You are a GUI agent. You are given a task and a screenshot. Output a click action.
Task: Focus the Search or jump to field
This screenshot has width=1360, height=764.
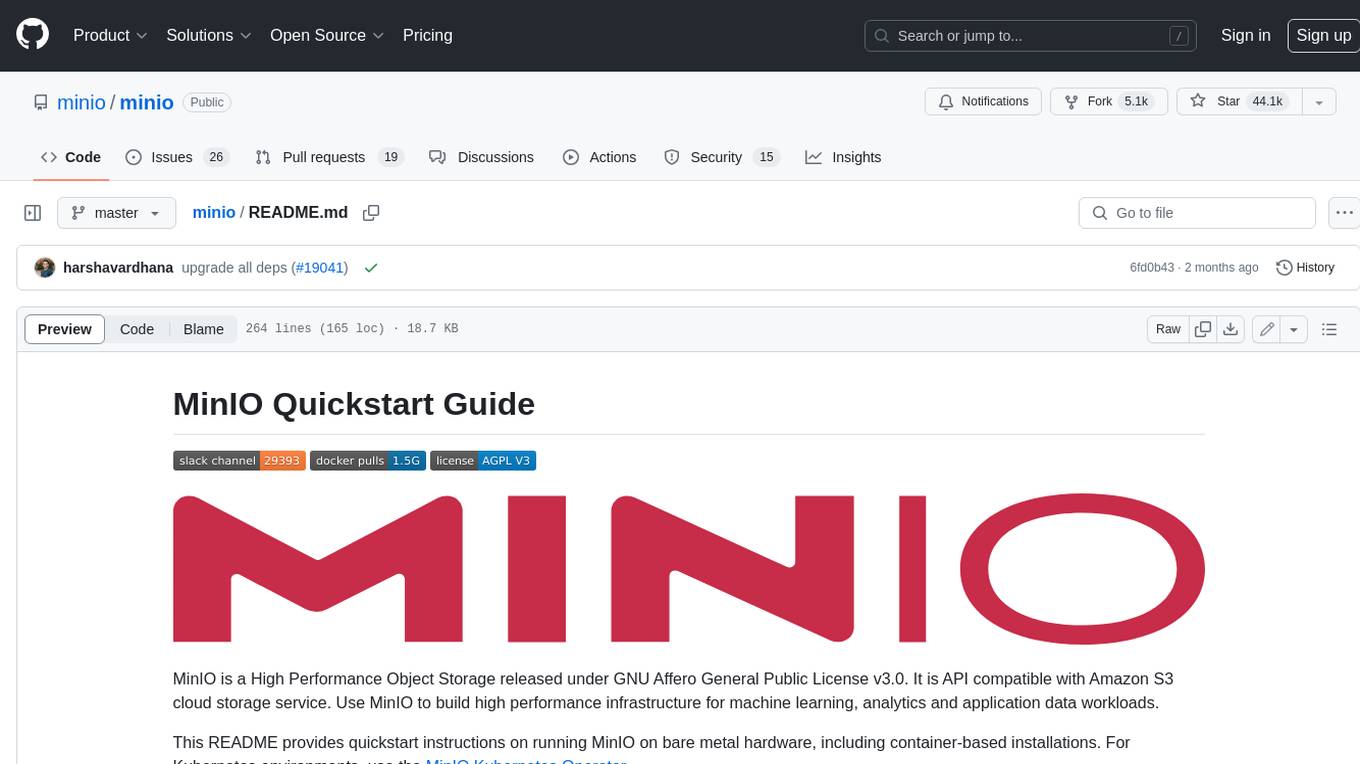click(1031, 35)
